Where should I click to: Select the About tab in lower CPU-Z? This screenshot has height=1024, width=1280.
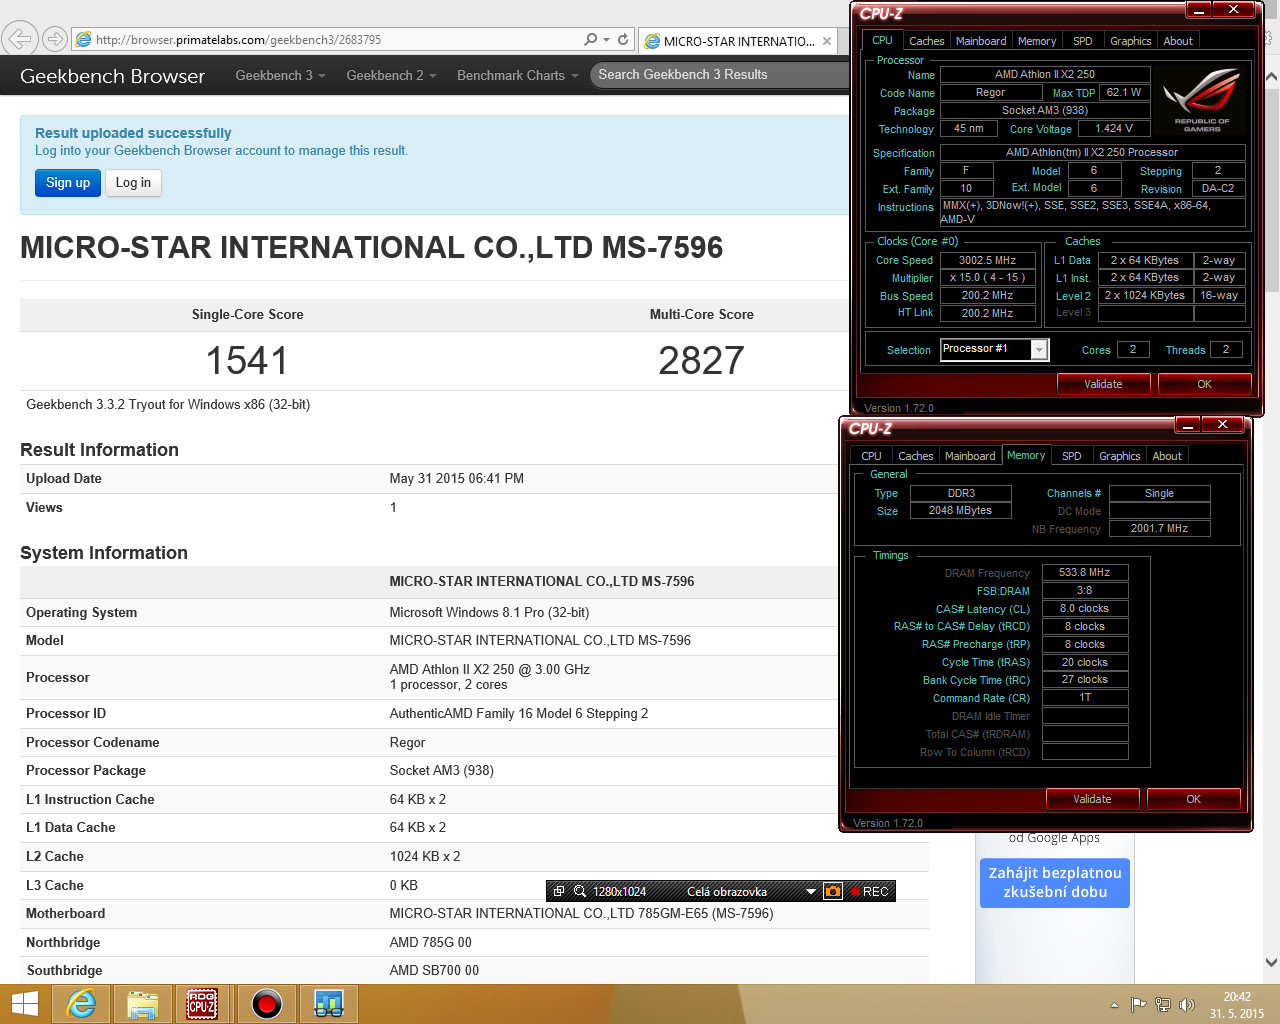tap(1167, 456)
